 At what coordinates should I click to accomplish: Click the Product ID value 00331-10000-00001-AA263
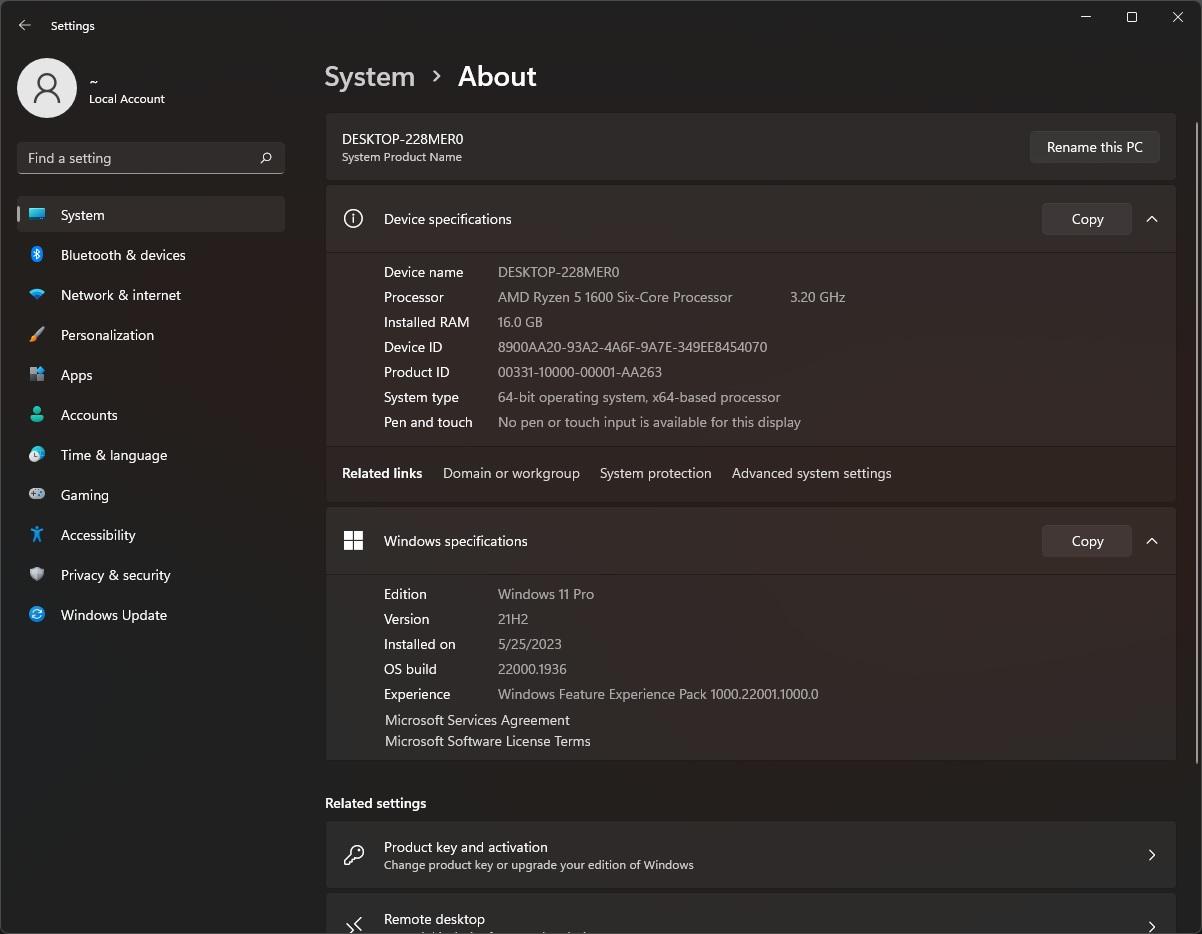point(580,372)
